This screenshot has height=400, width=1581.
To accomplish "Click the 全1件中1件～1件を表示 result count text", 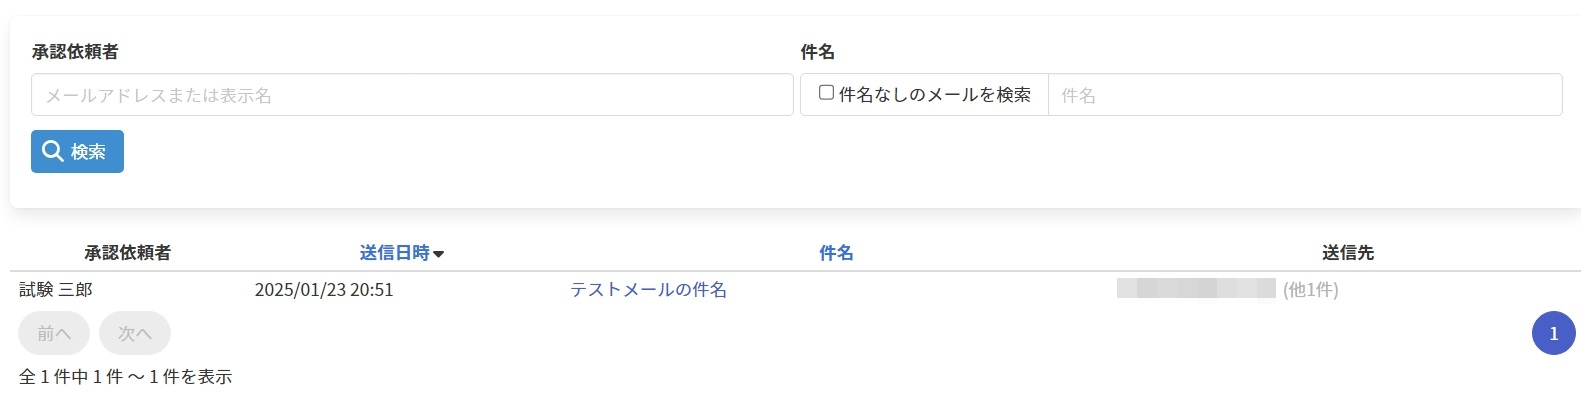I will (126, 377).
